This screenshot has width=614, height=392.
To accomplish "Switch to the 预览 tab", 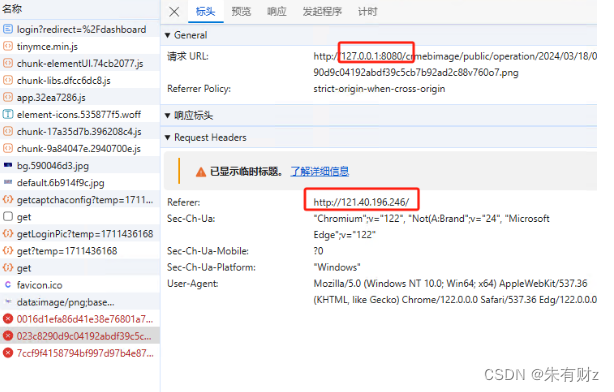I will (241, 12).
